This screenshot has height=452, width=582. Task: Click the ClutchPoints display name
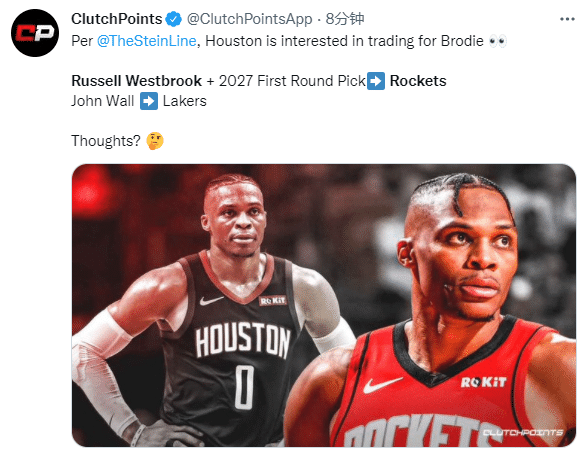click(x=117, y=19)
